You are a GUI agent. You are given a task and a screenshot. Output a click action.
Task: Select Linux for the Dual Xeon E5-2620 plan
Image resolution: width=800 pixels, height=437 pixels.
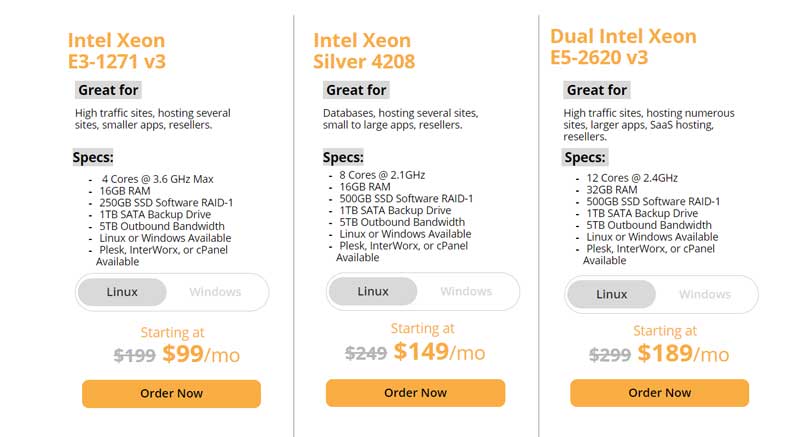tap(611, 294)
